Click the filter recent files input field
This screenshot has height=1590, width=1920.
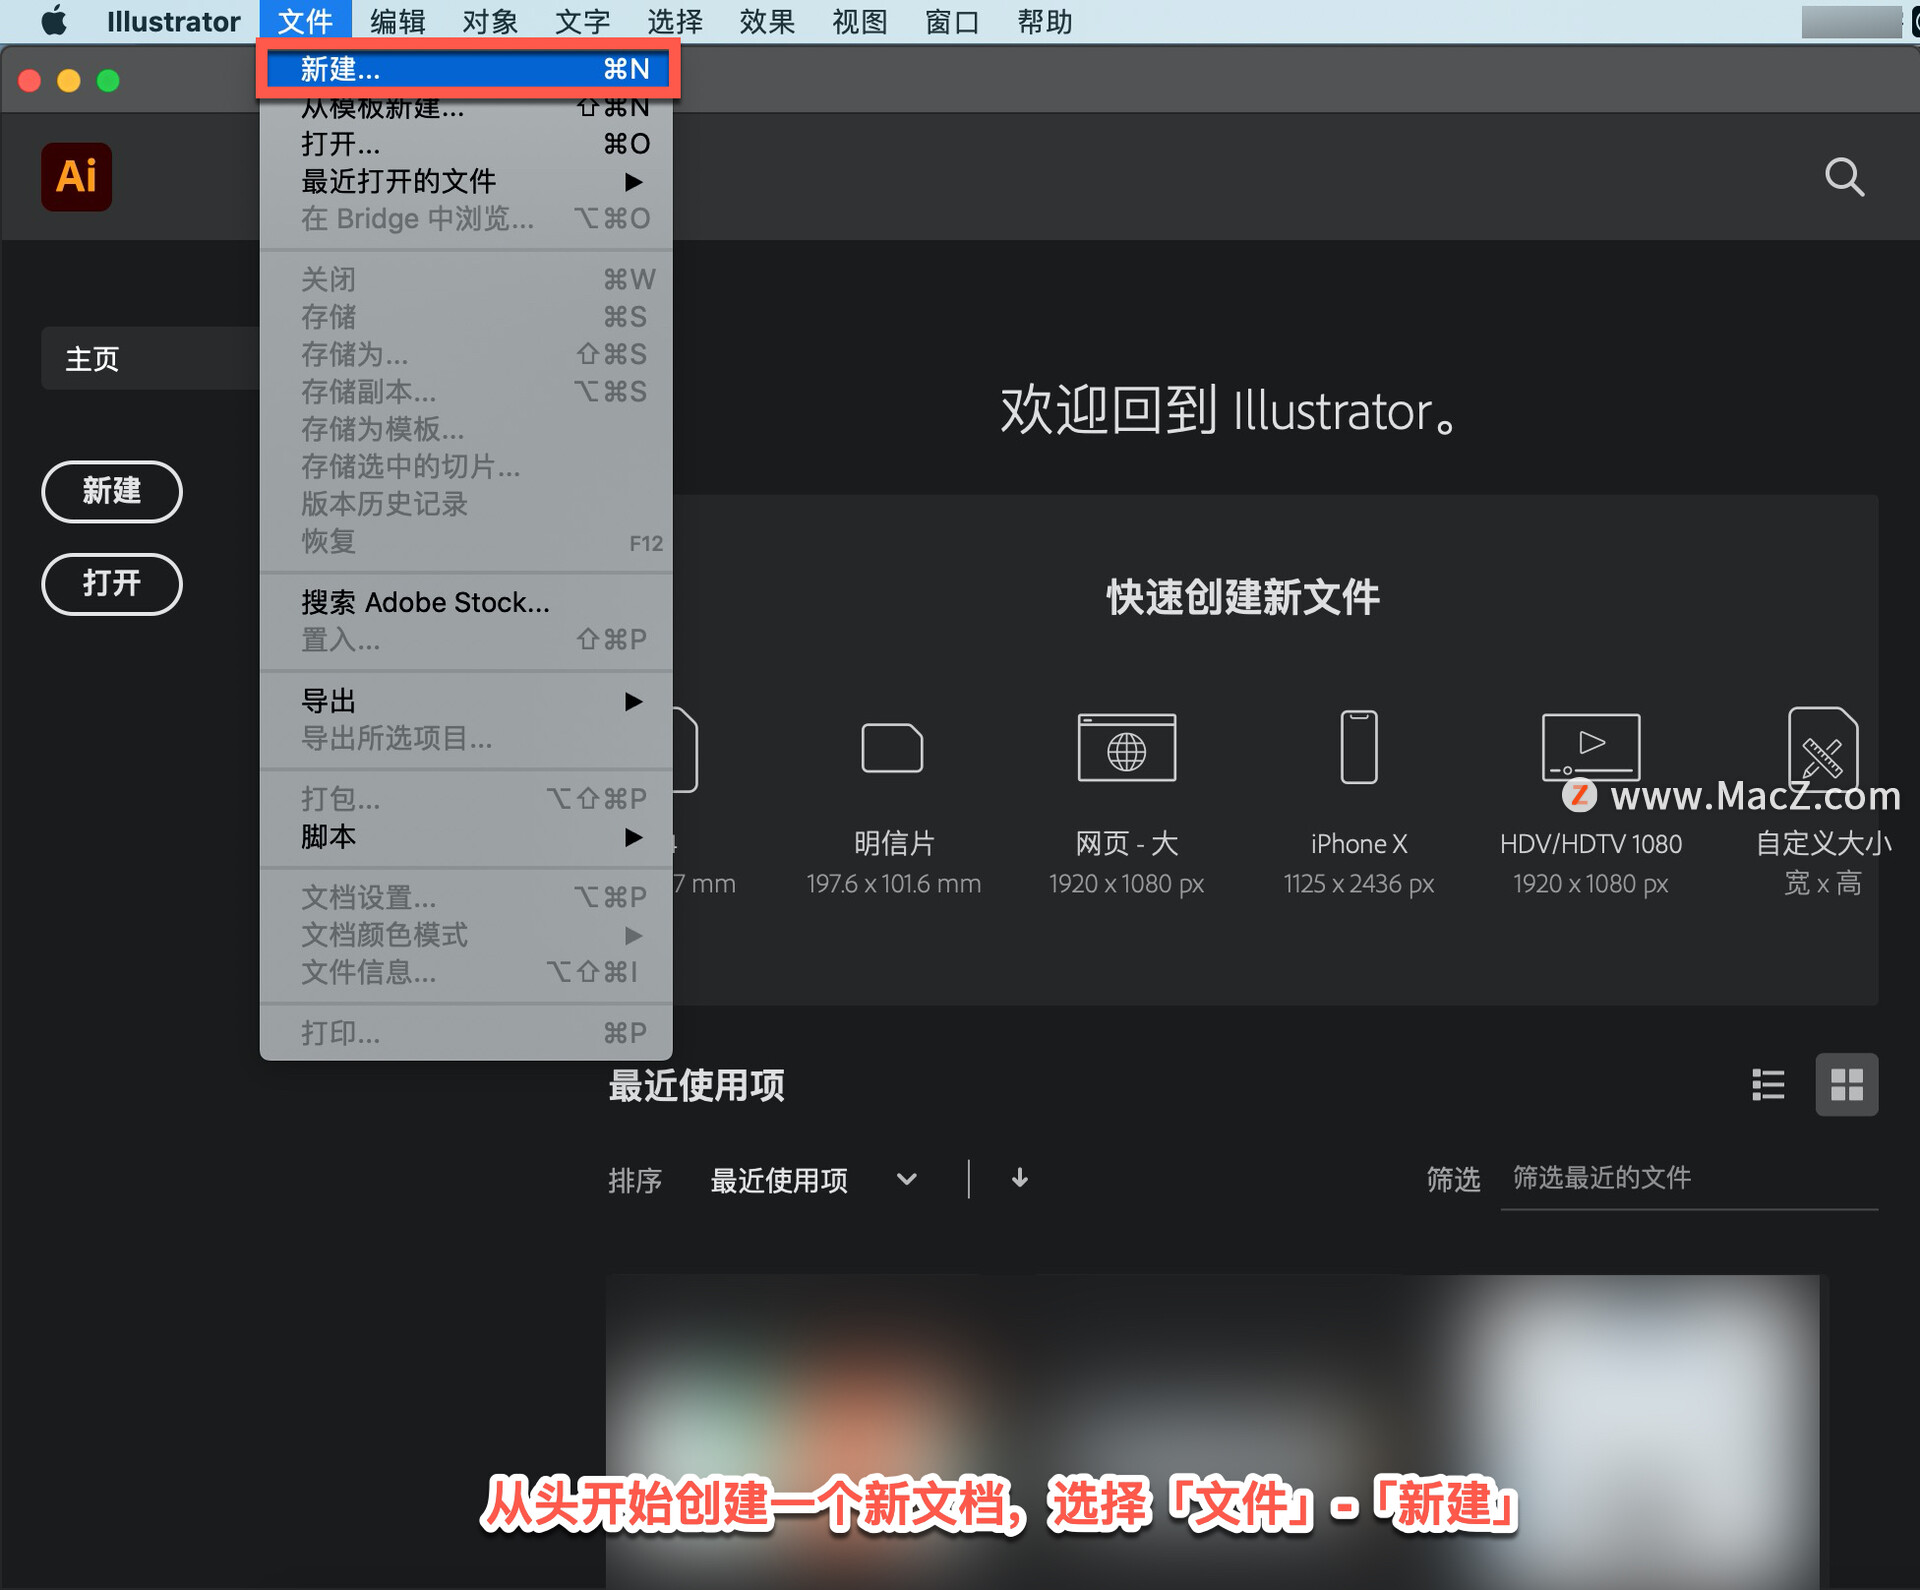coord(1688,1179)
